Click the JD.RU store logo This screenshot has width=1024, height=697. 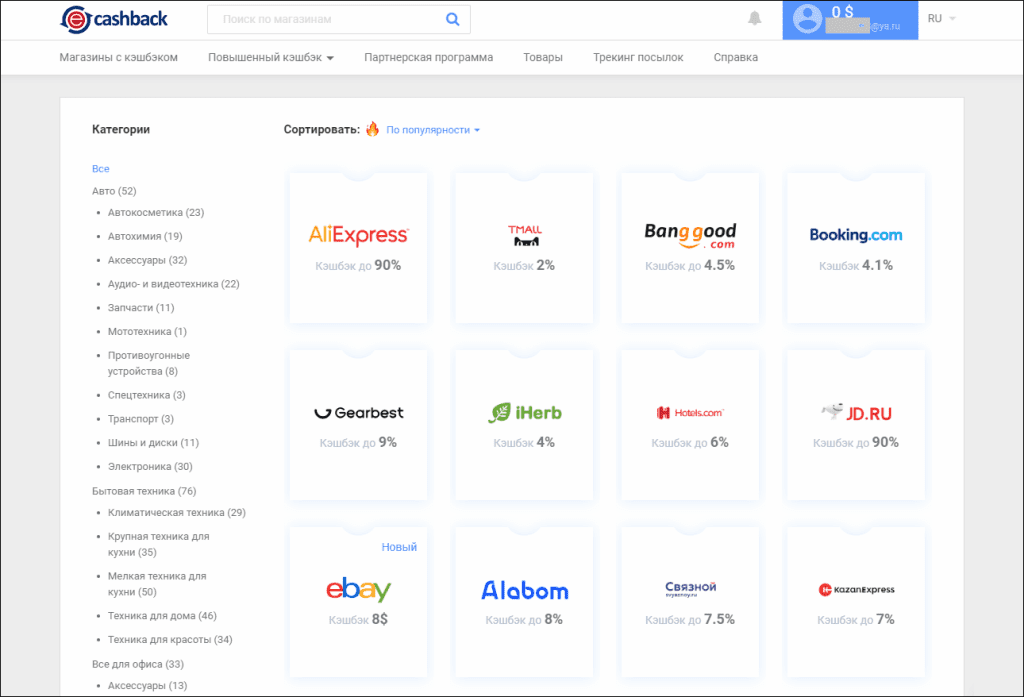pos(855,412)
